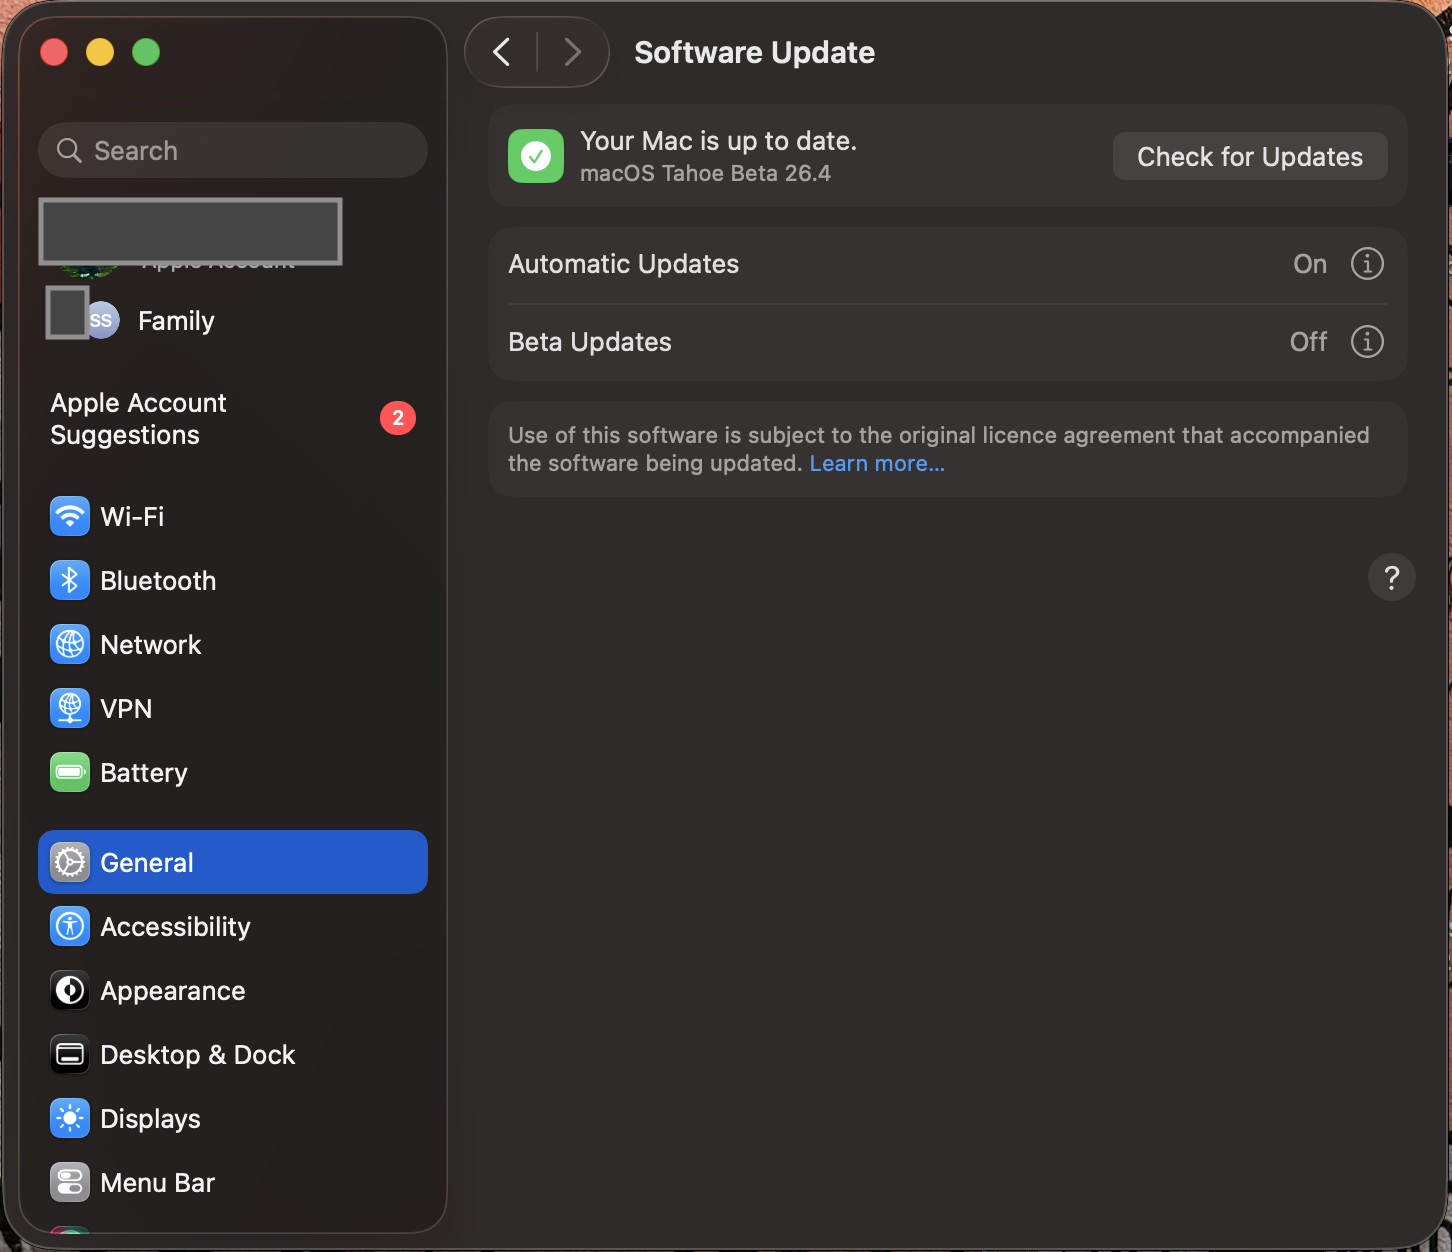Click the Accessibility icon in sidebar
The height and width of the screenshot is (1252, 1452).
pos(69,926)
